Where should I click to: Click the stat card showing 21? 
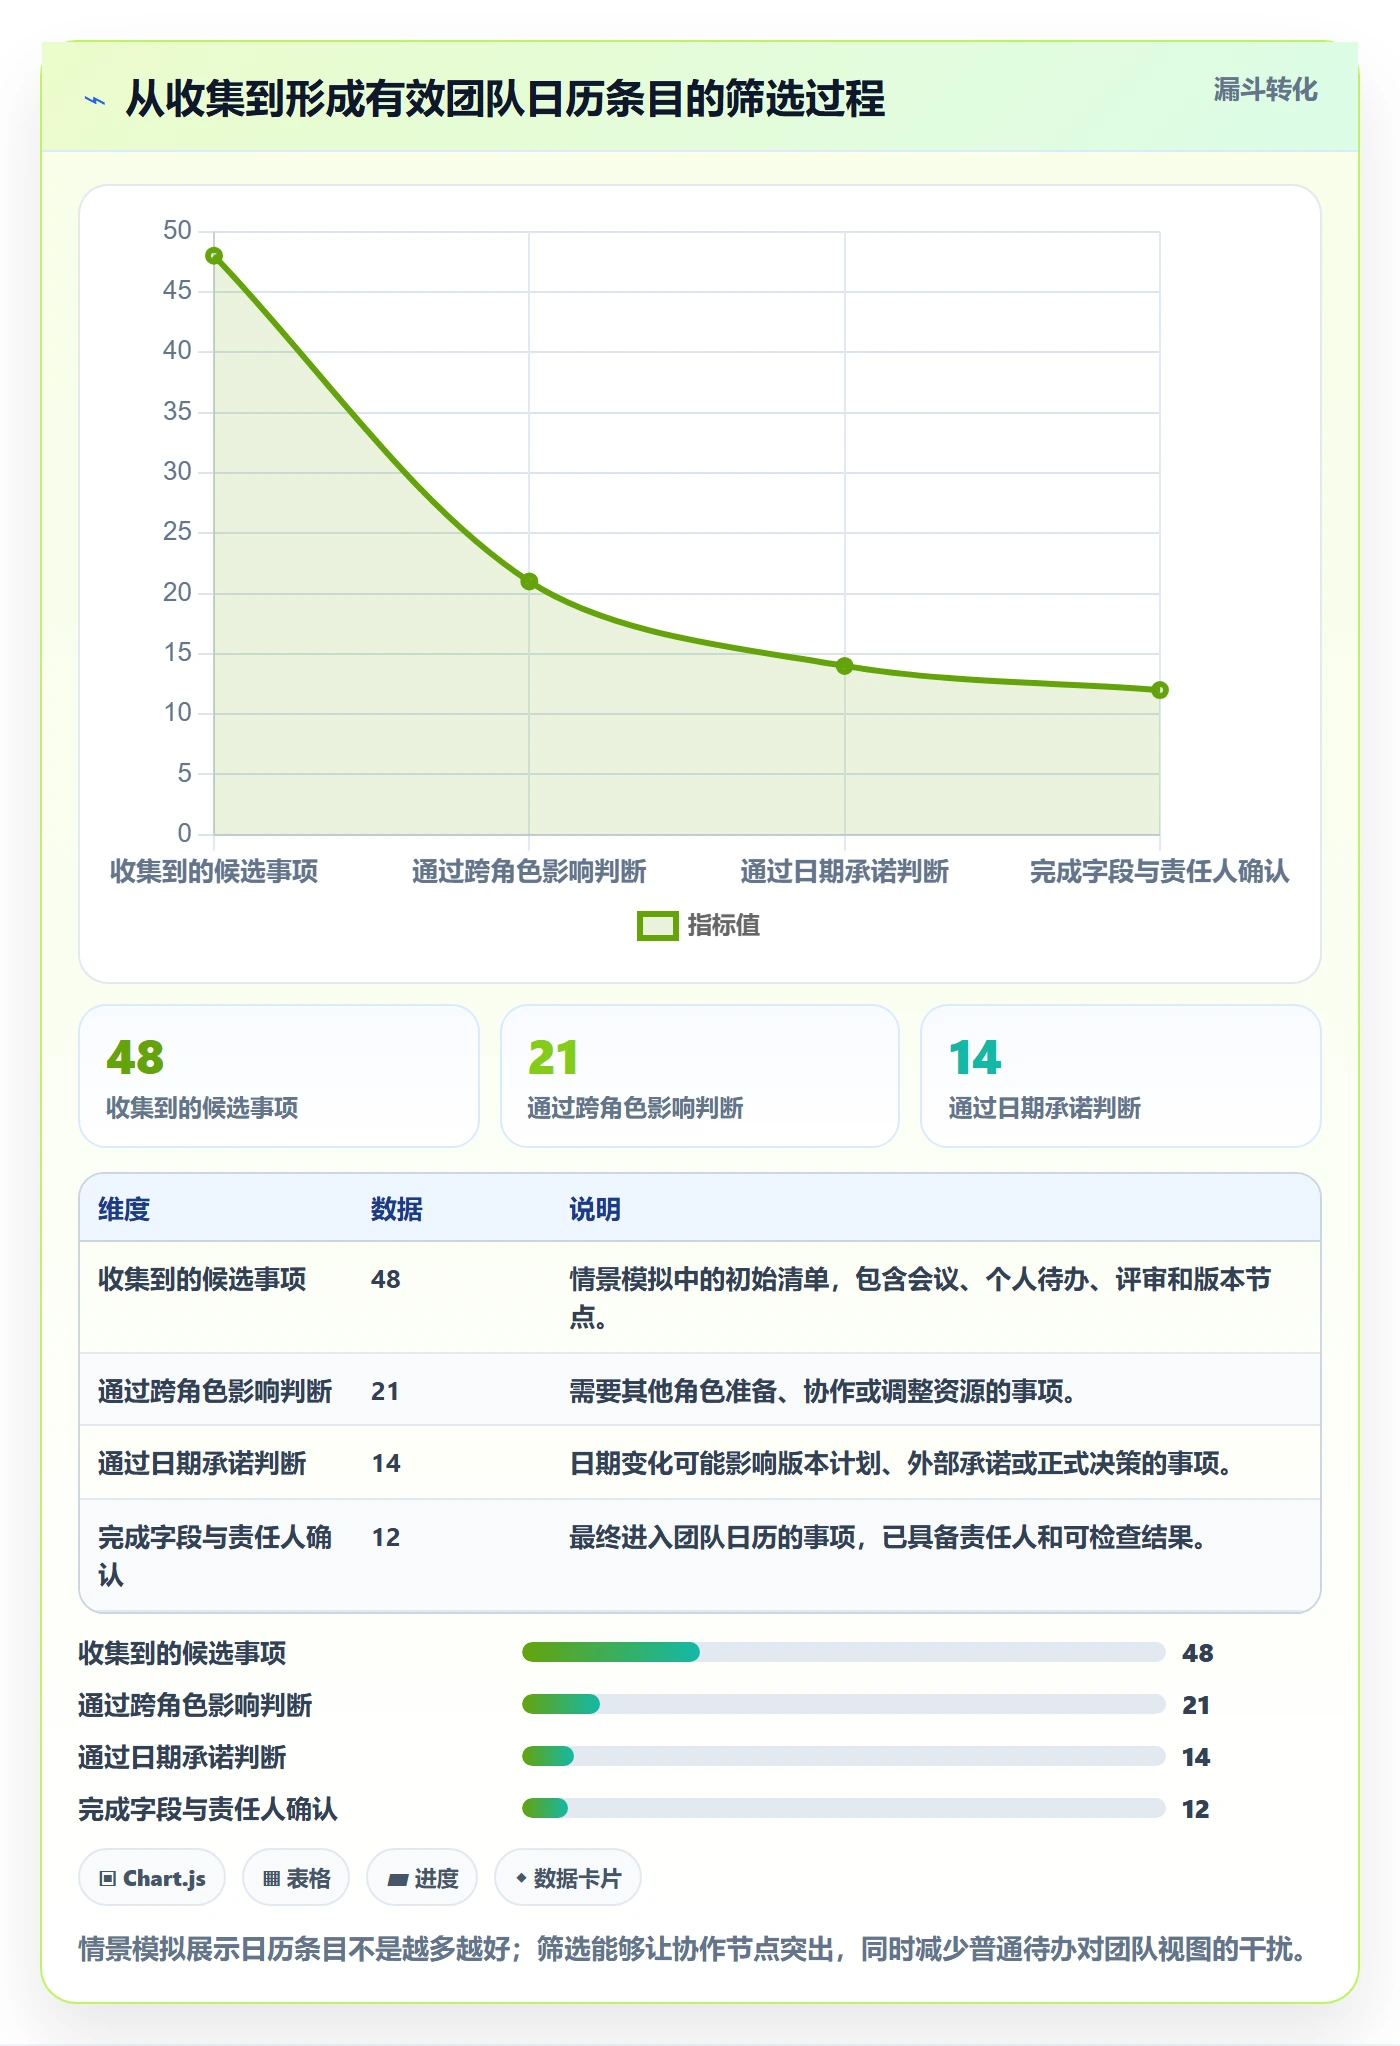700,1076
